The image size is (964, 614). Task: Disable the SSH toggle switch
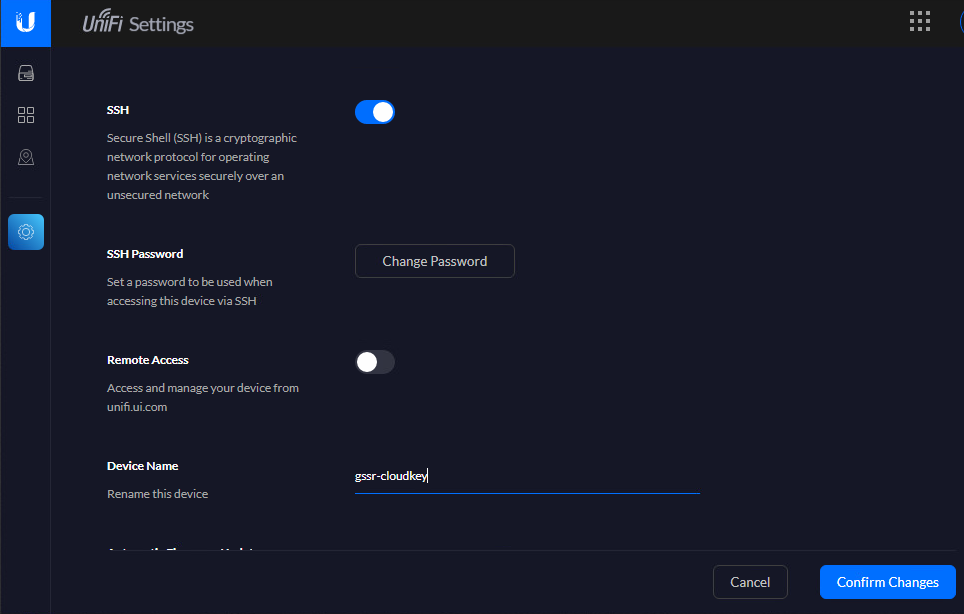375,112
